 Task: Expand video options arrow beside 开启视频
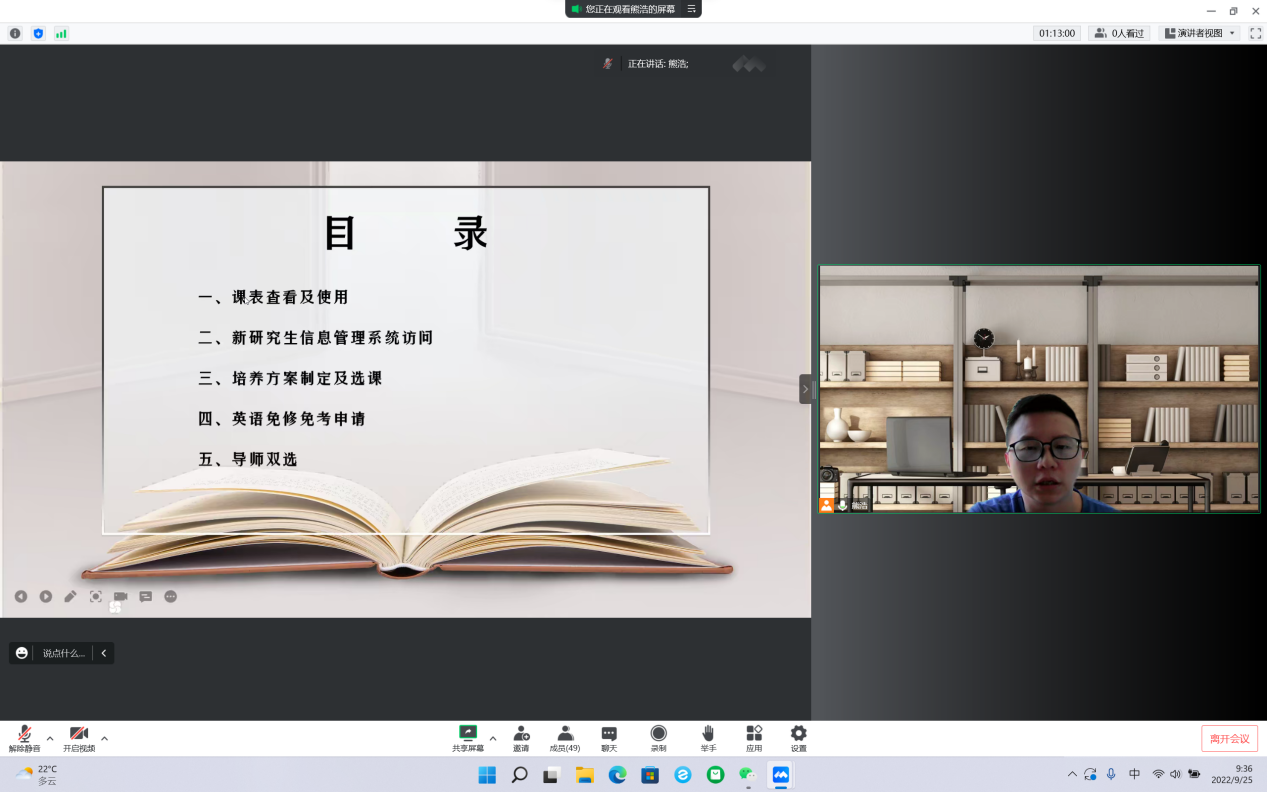click(x=104, y=738)
